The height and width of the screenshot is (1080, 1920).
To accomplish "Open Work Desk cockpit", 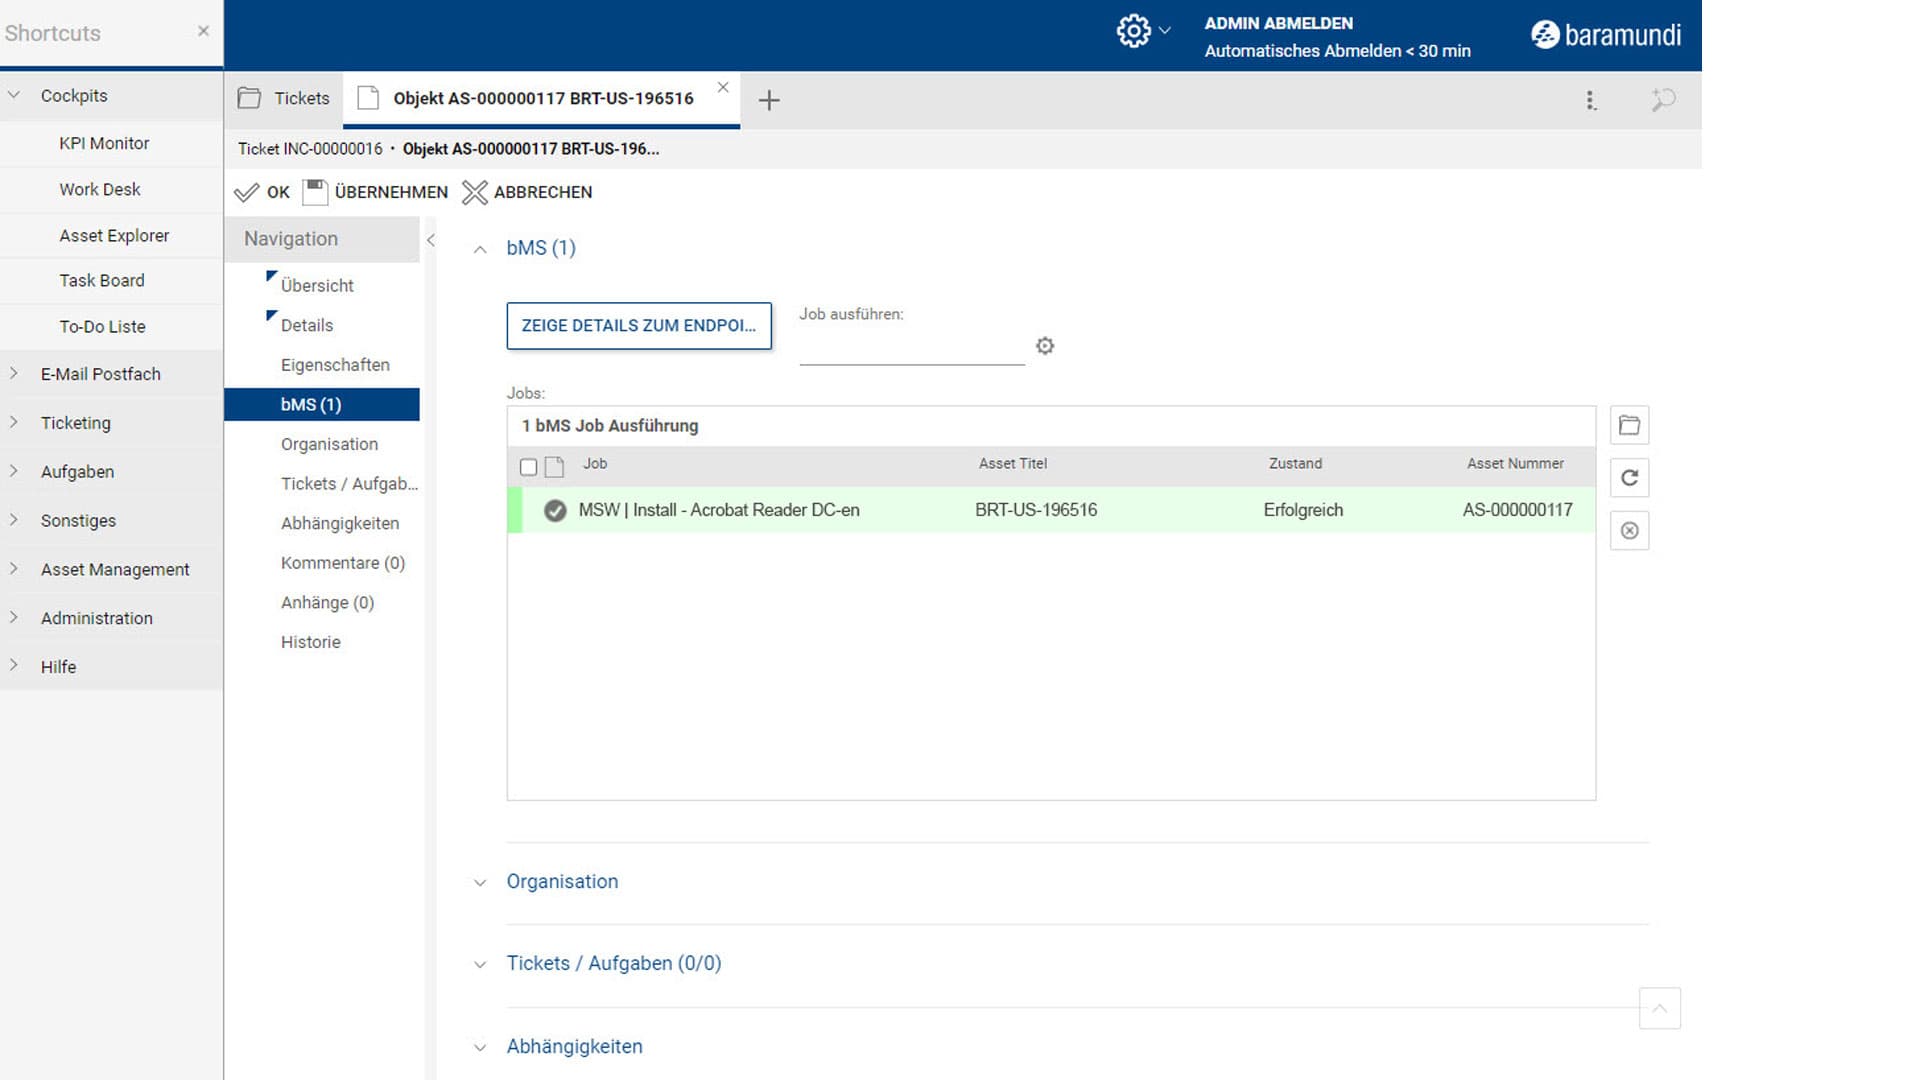I will [x=99, y=189].
